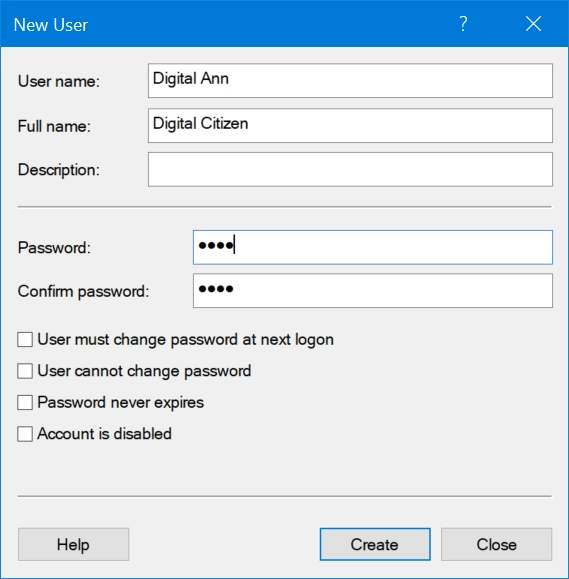Screen dimensions: 569x579
Task: Click the Create button
Action: click(x=375, y=544)
